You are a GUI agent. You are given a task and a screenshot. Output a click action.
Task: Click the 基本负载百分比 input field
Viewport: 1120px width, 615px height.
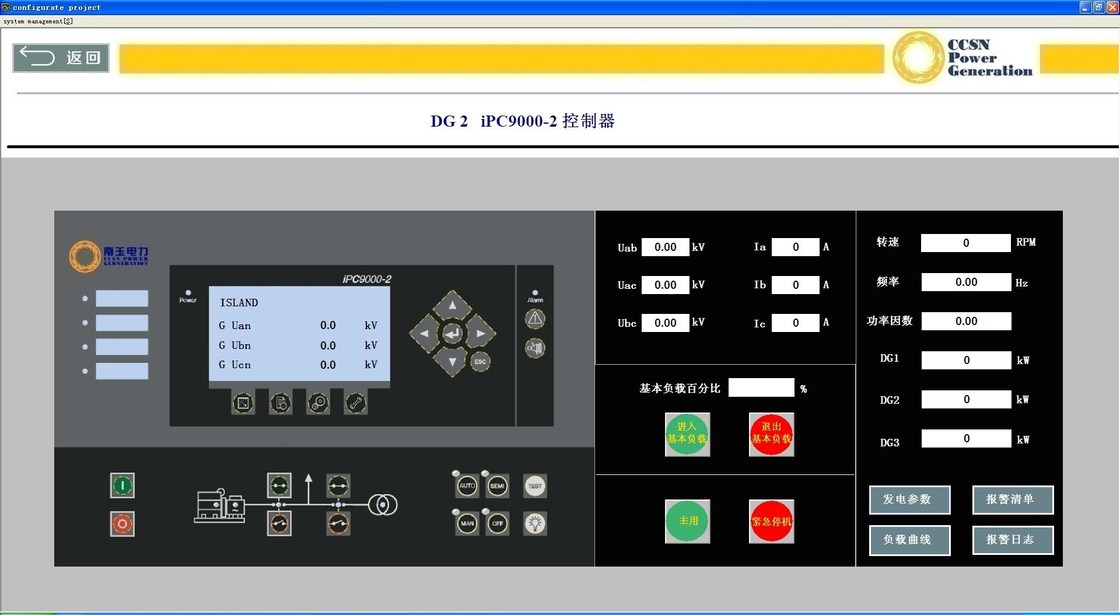(x=761, y=388)
